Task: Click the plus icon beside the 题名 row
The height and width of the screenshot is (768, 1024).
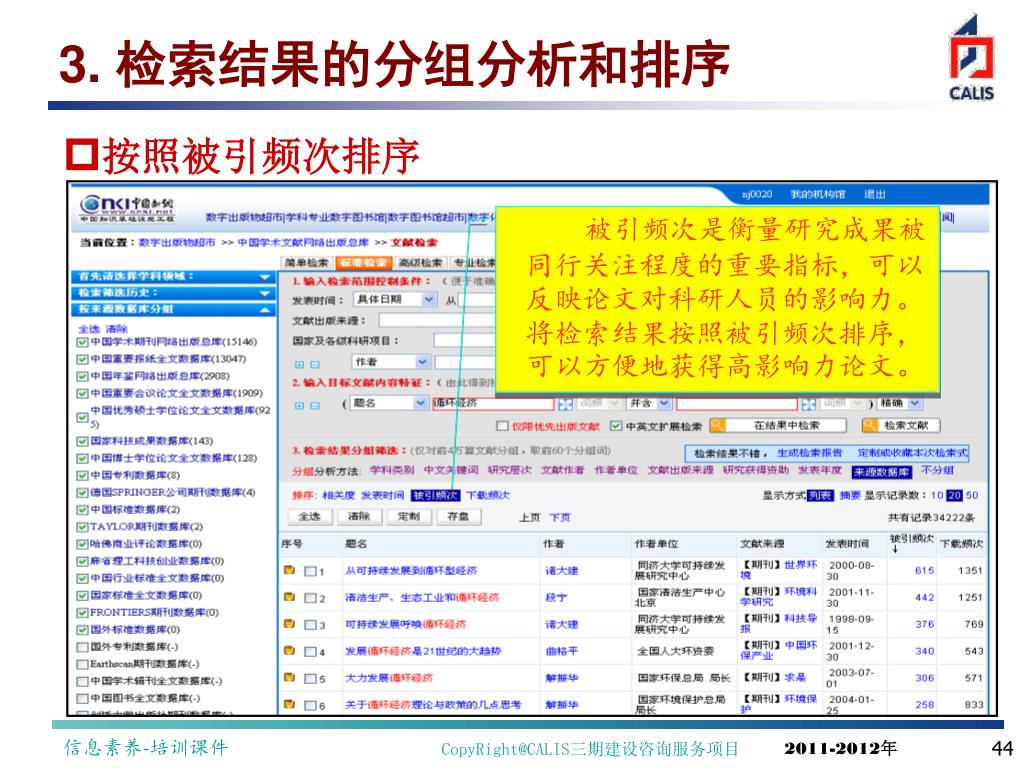Action: 299,406
